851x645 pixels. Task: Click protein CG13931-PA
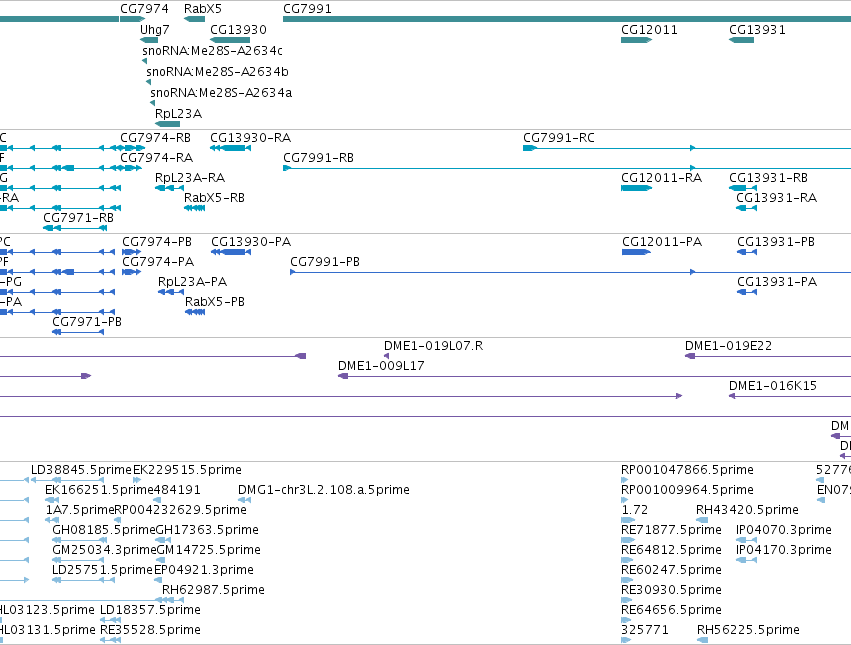coord(777,282)
